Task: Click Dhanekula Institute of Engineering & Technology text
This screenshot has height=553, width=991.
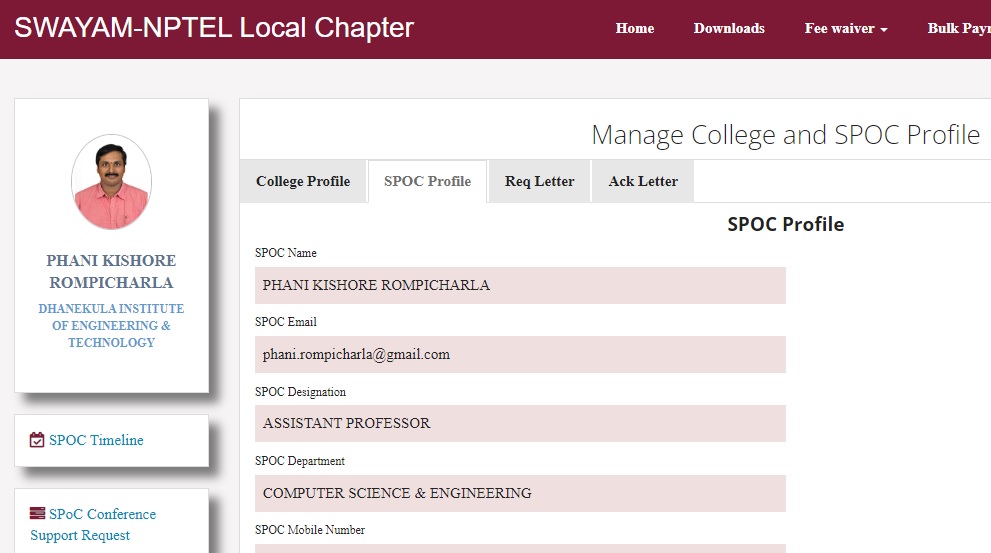Action: (111, 325)
